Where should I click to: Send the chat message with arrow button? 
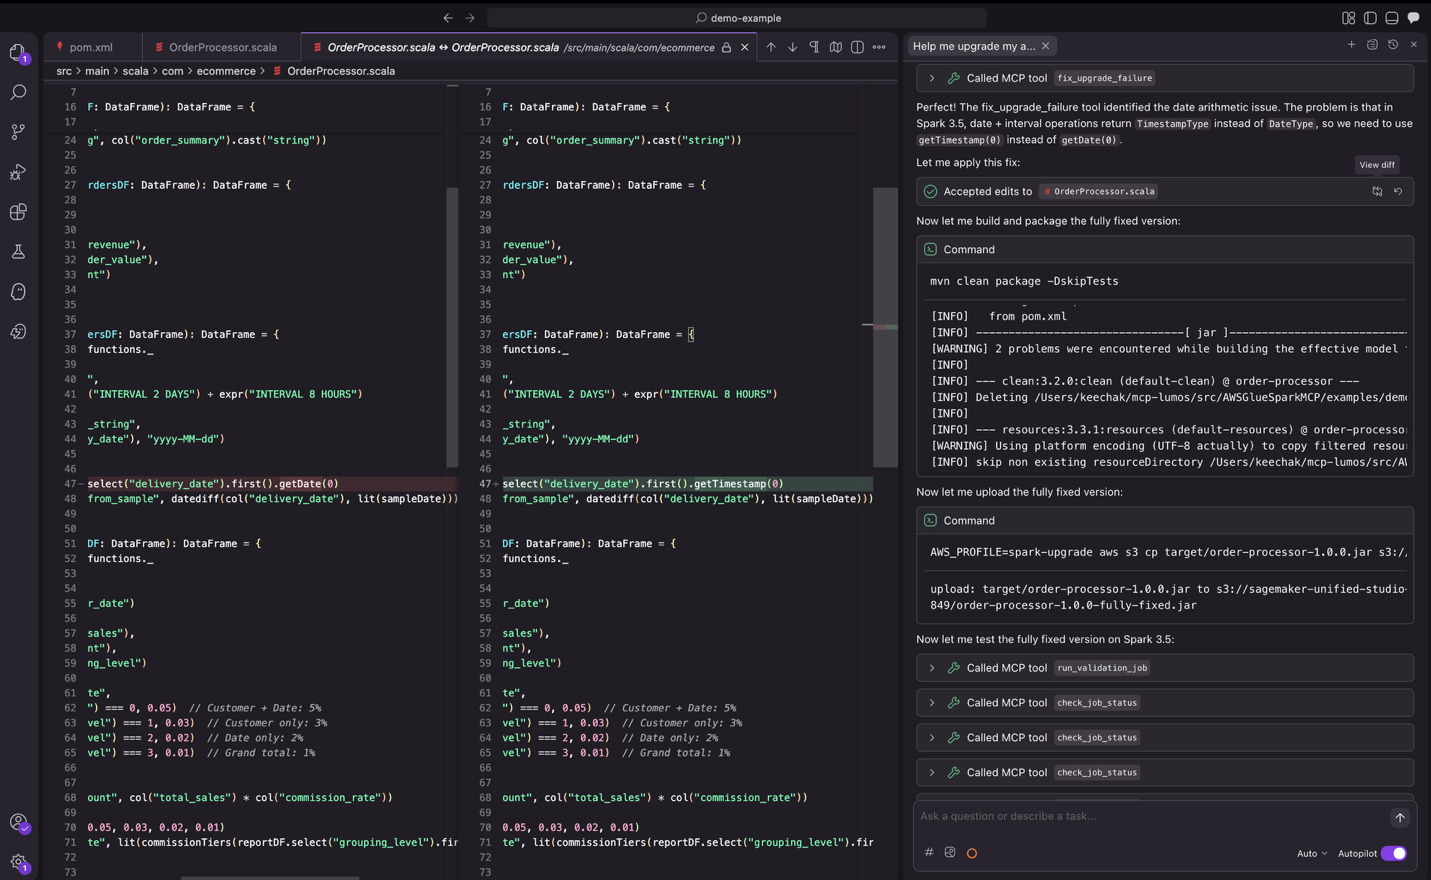point(1399,817)
